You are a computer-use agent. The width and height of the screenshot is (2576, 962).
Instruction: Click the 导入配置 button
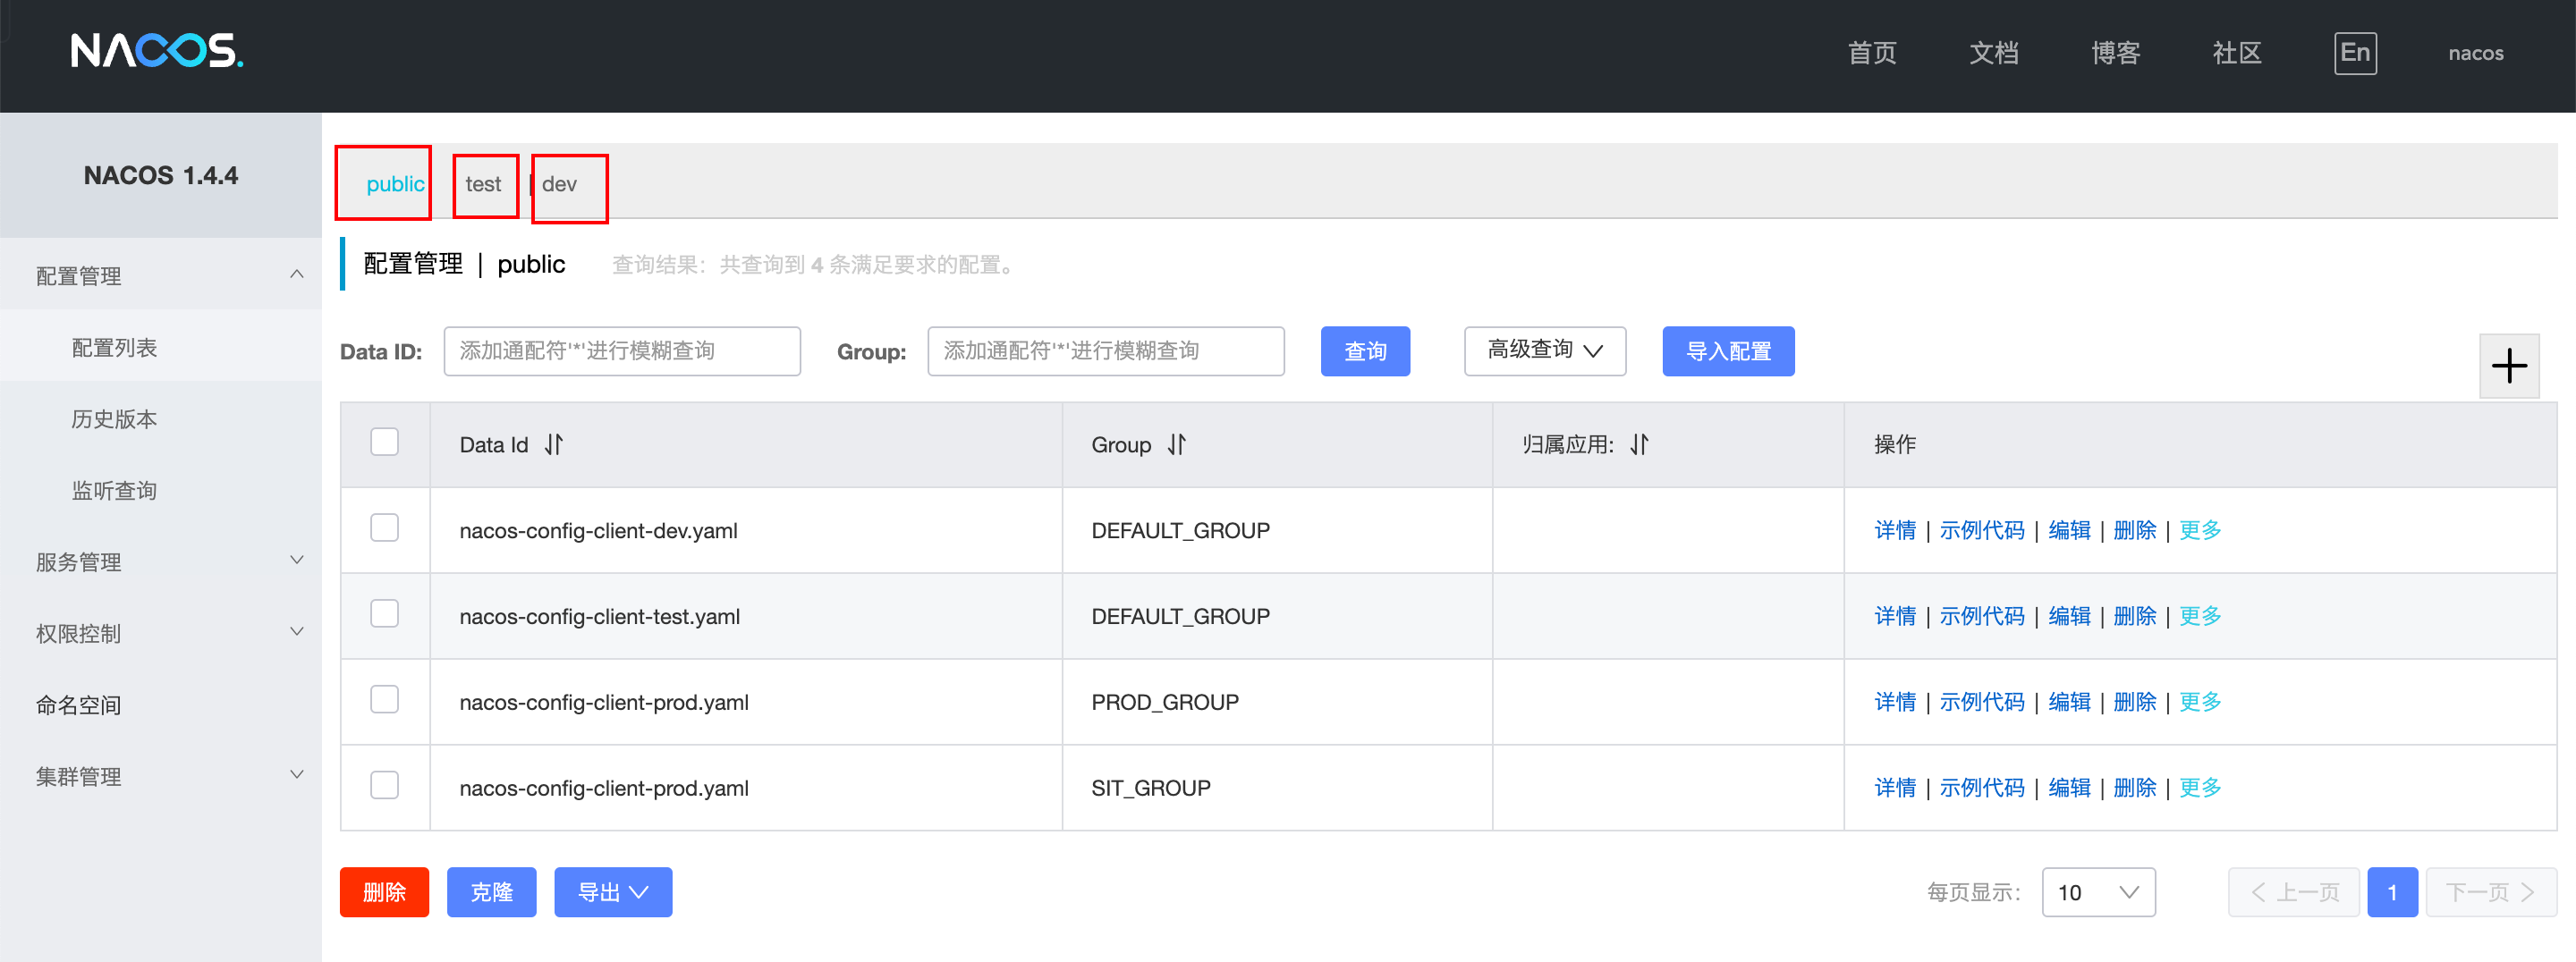[1728, 351]
